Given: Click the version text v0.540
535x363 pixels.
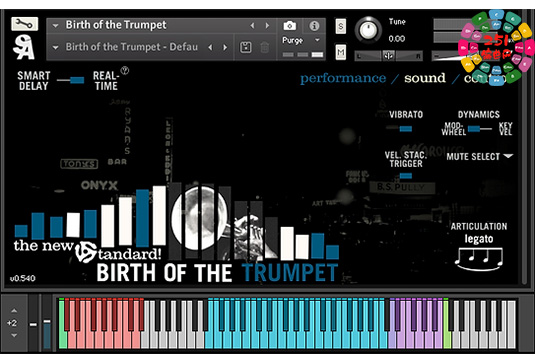Looking at the screenshot, I should point(23,279).
